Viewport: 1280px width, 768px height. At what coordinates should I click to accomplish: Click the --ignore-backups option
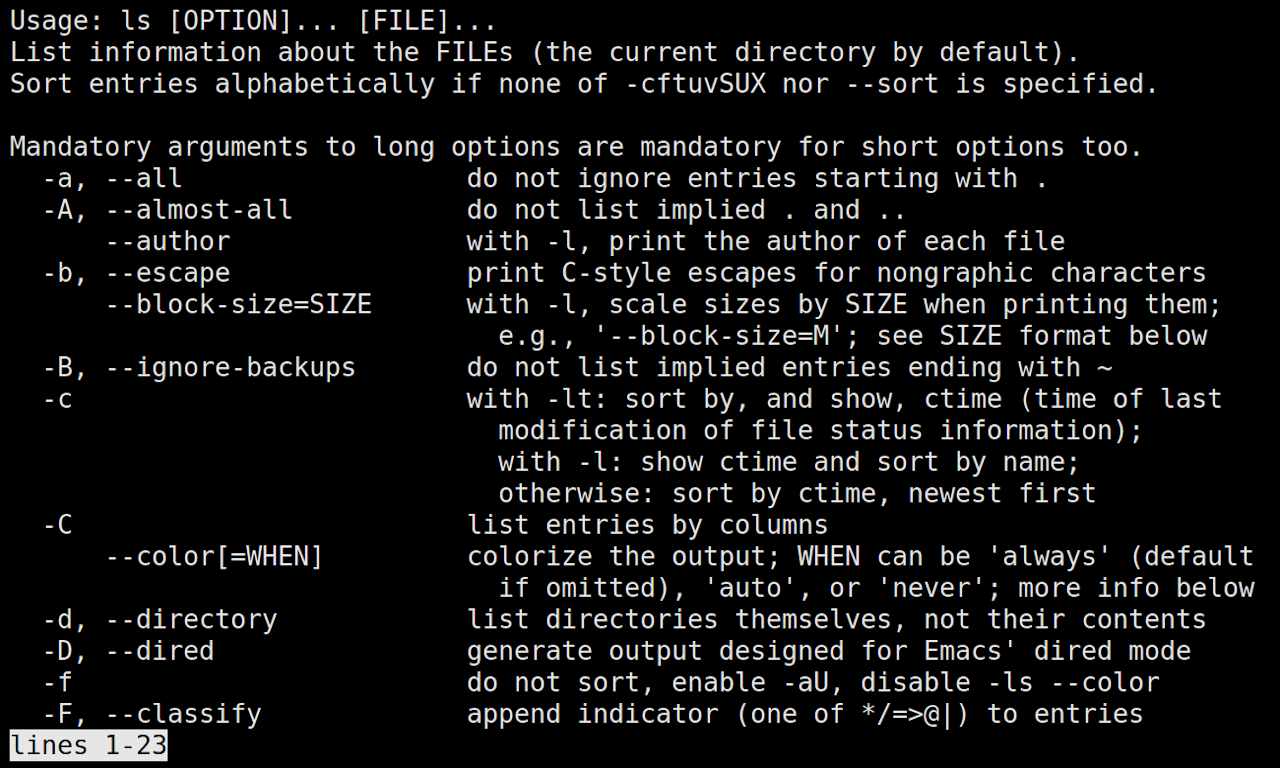click(x=231, y=367)
